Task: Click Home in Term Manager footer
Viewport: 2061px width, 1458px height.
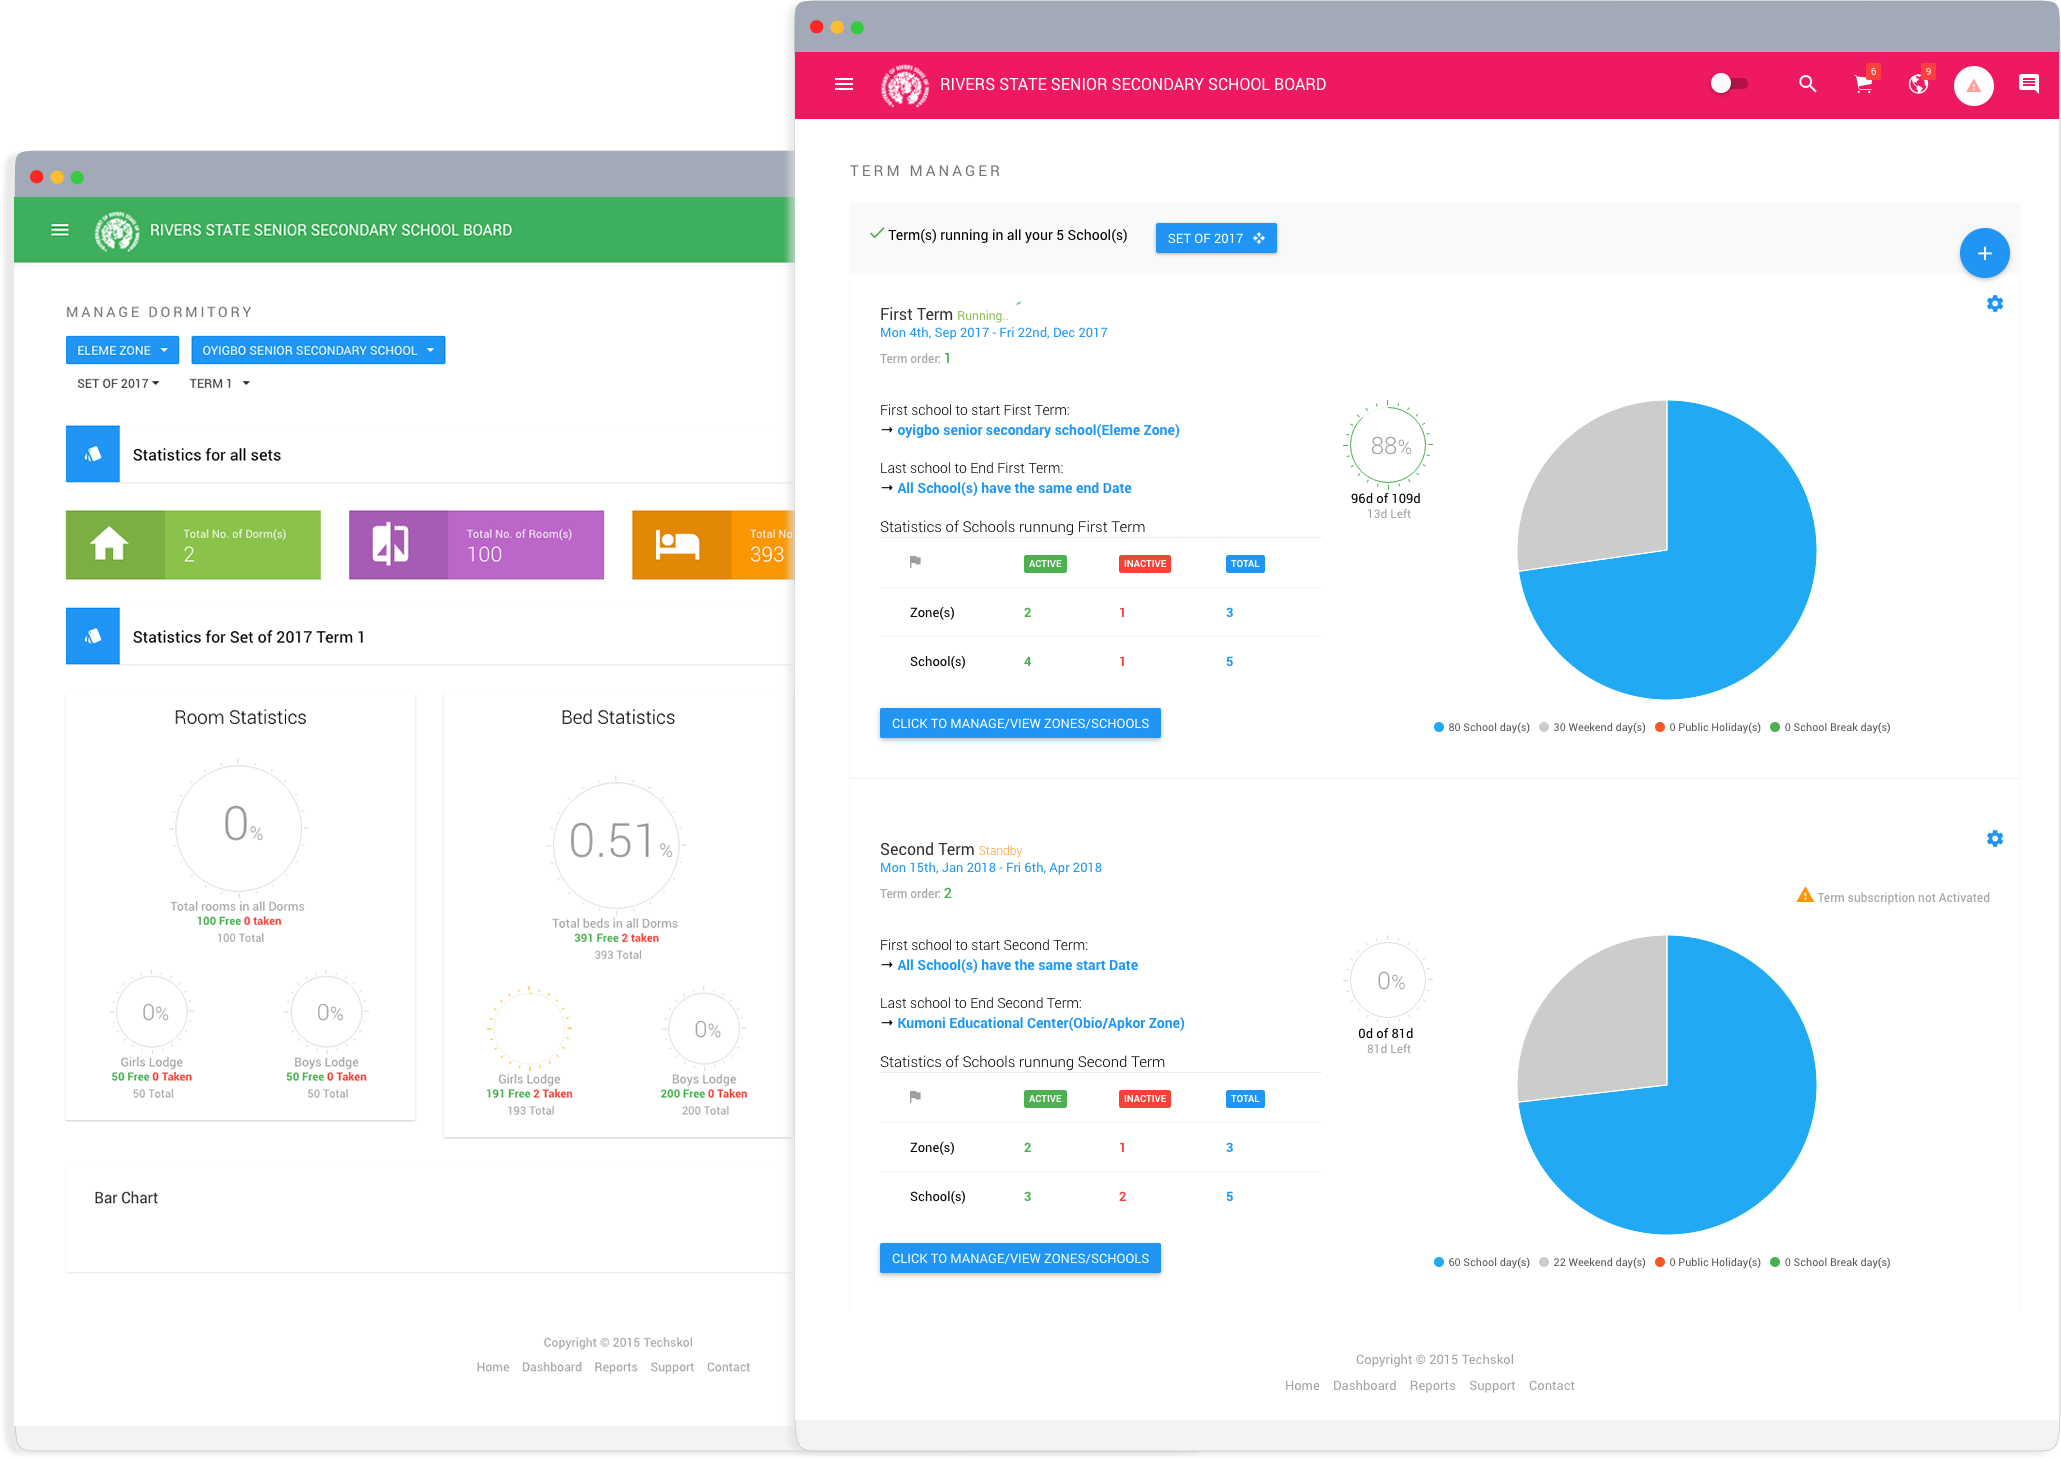Action: tap(1301, 1385)
